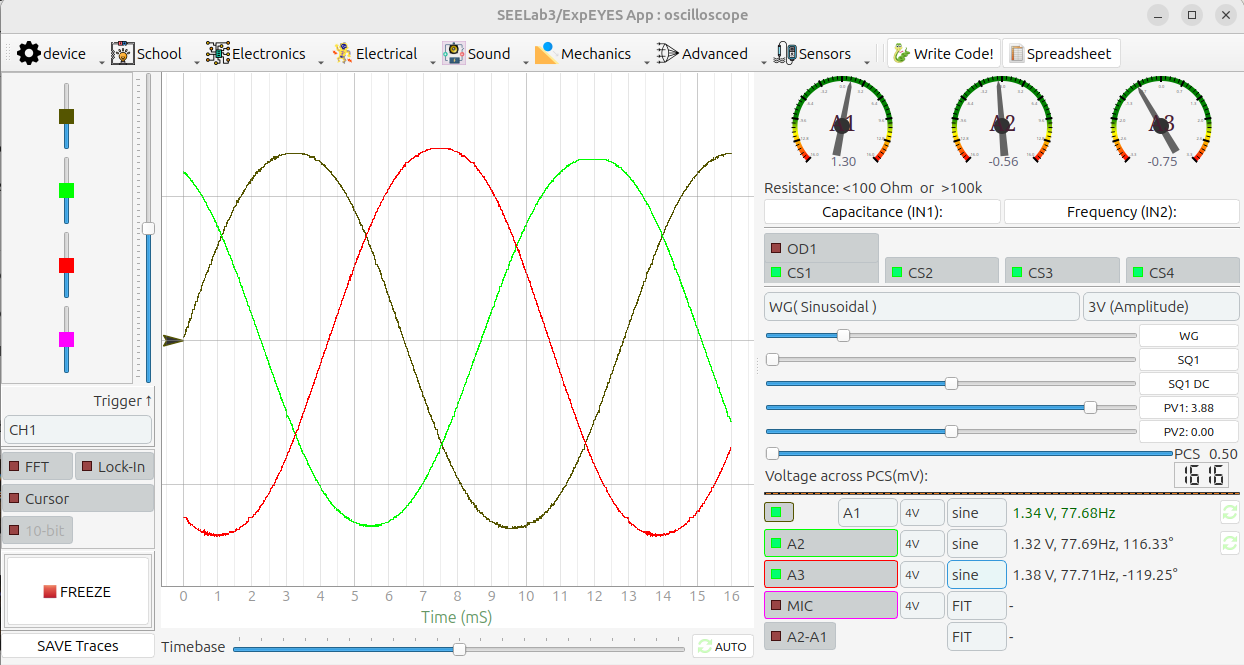The height and width of the screenshot is (665, 1244).
Task: Open the 3V Amplitude dropdown
Action: point(1160,307)
